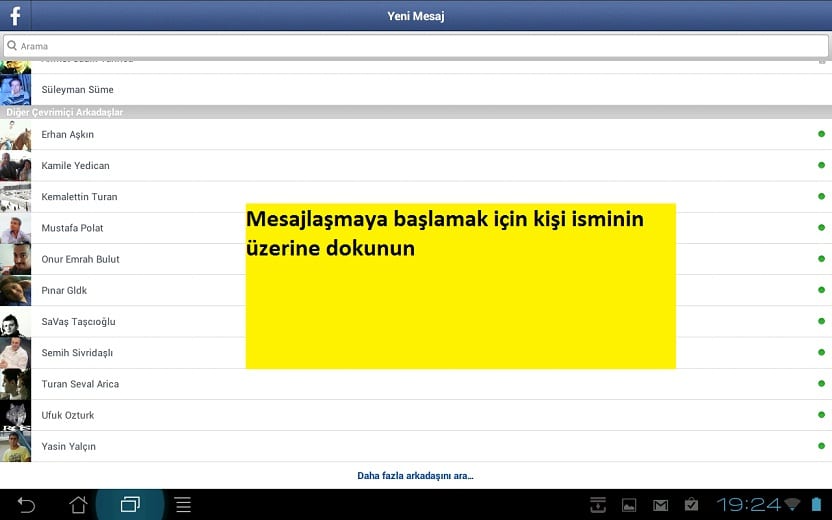Pick Mustafa Polat from the list
Screen dimensions: 832x520
[x=416, y=228]
